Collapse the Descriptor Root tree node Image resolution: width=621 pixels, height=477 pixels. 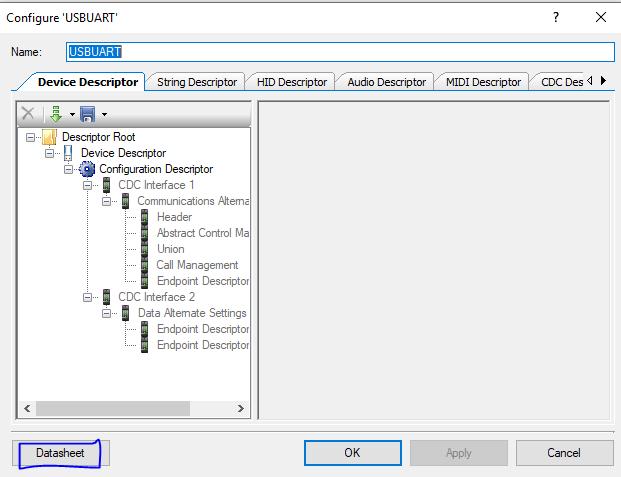[31, 137]
